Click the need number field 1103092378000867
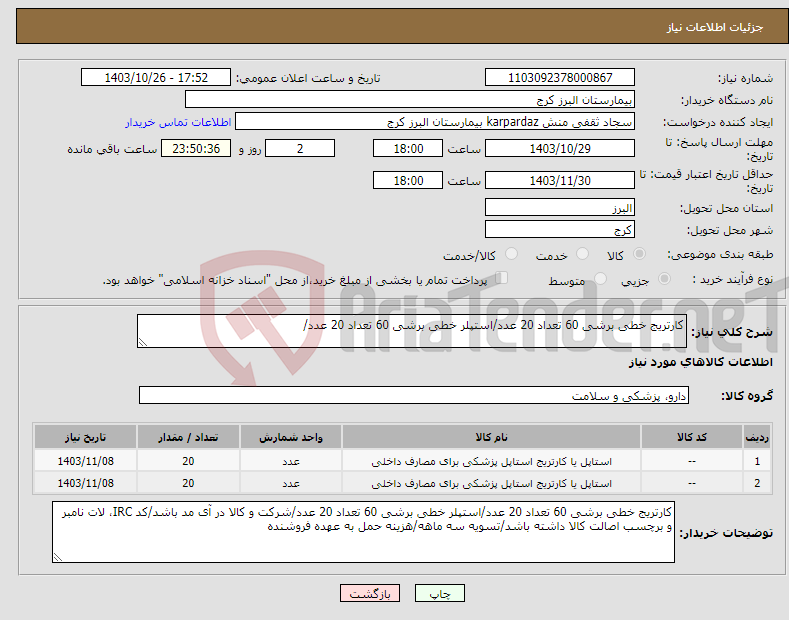 click(560, 78)
